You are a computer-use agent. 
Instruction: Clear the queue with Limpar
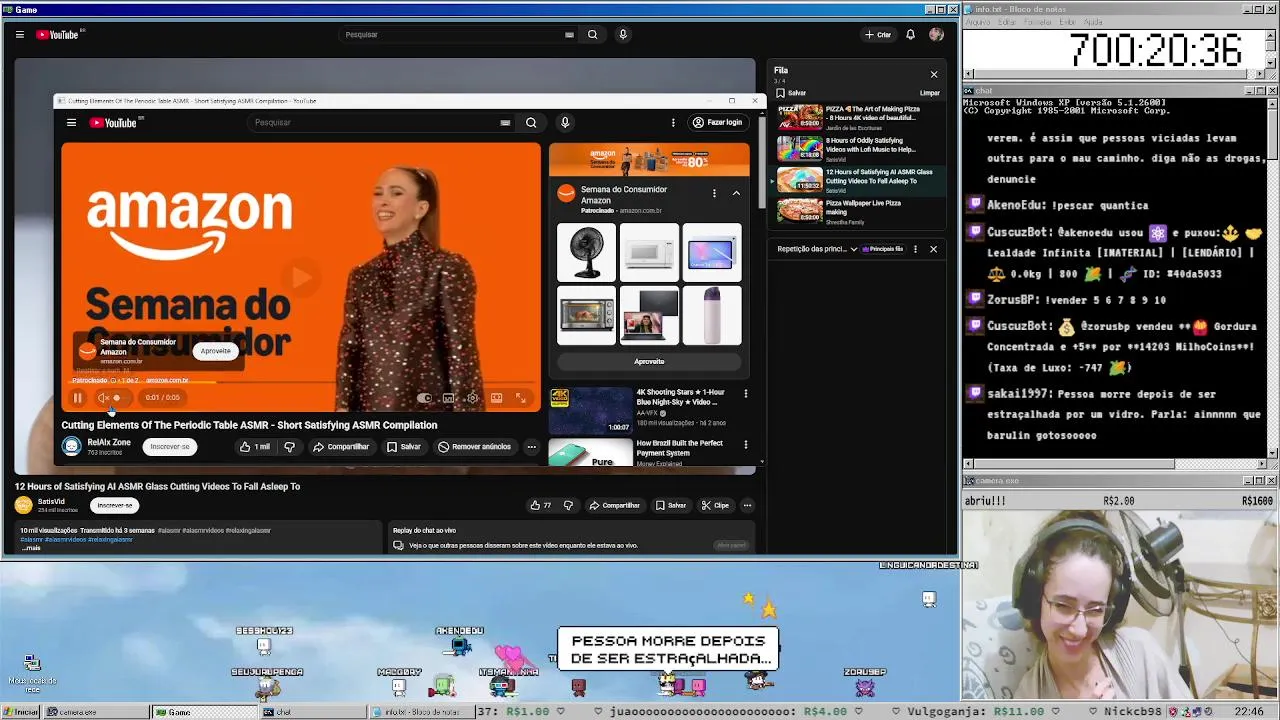[929, 93]
